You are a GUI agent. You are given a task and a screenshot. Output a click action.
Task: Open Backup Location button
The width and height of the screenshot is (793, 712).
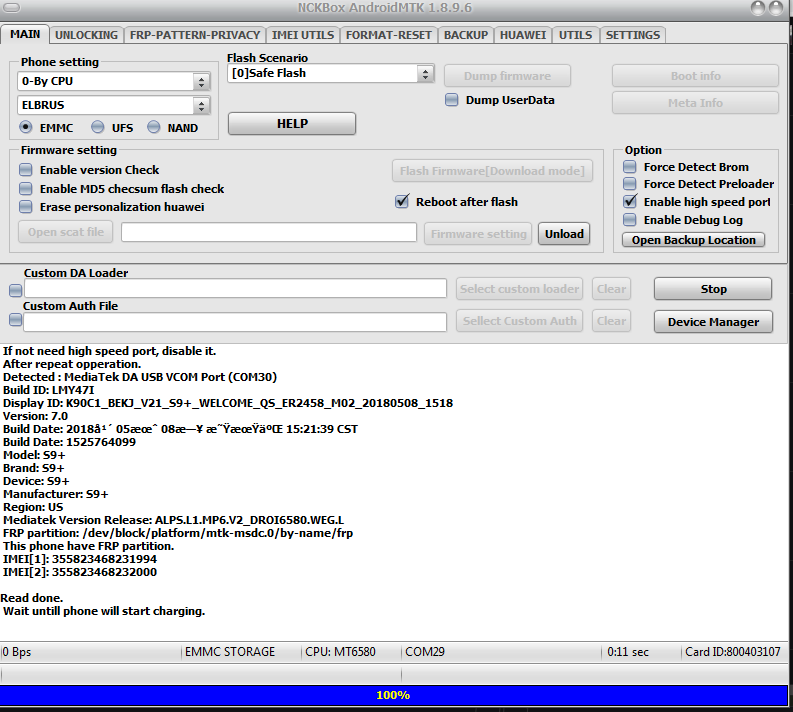[693, 240]
